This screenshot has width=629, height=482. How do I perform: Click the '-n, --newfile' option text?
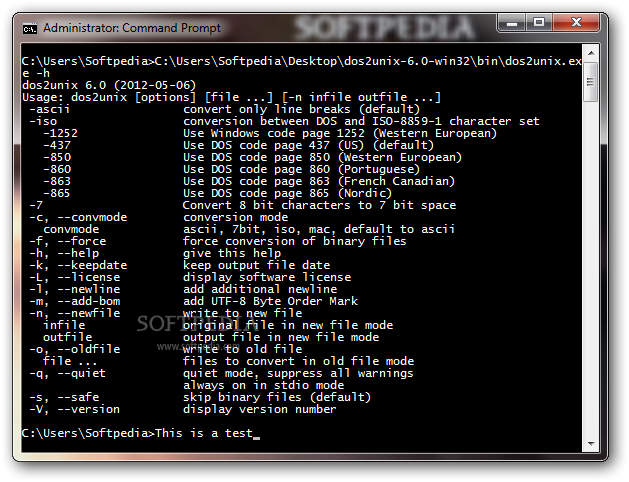click(x=75, y=313)
